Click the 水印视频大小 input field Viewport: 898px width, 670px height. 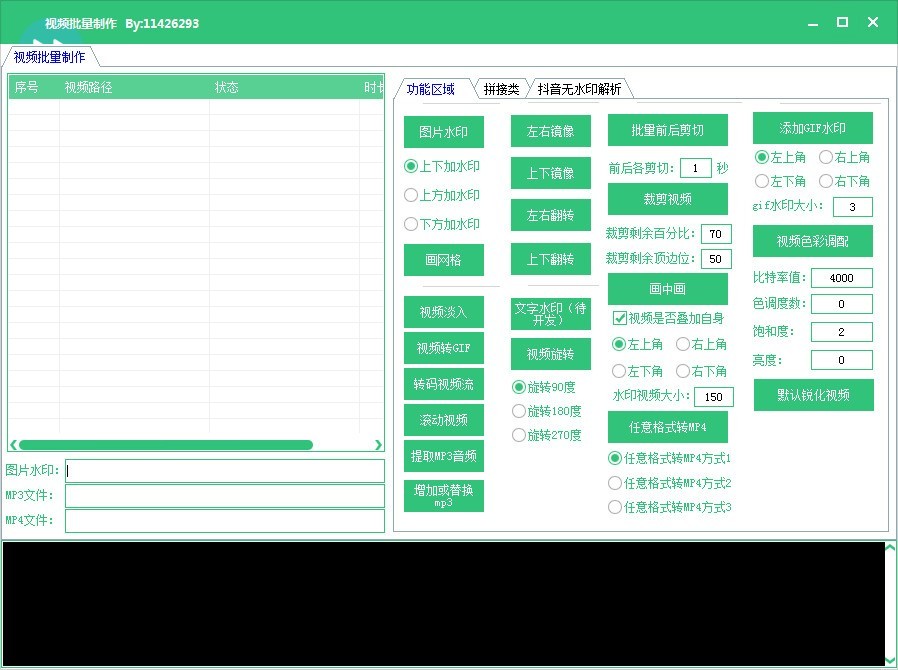click(714, 397)
